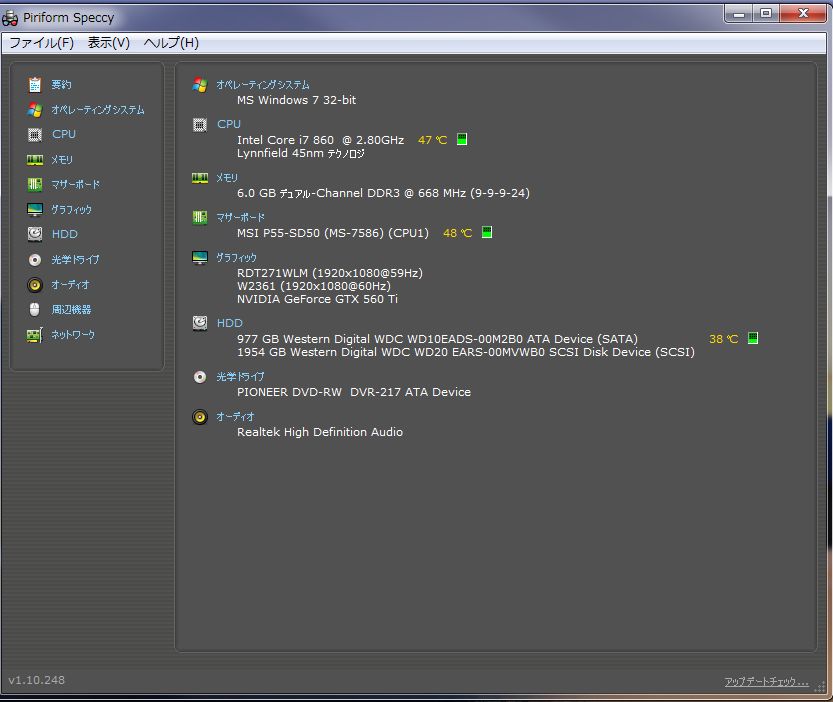
Task: Click the メモリ RAM icon in sidebar
Action: tap(35, 159)
